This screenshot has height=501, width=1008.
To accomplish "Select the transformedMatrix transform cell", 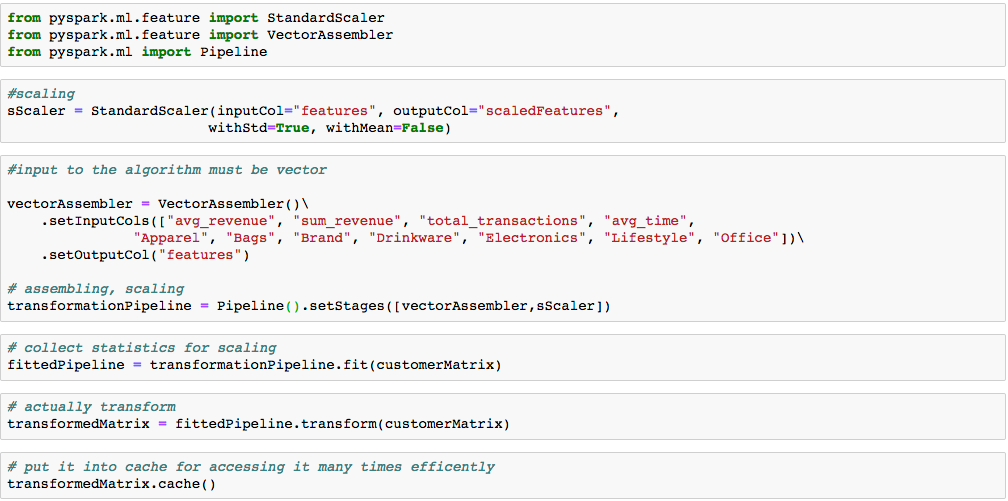I will click(258, 424).
